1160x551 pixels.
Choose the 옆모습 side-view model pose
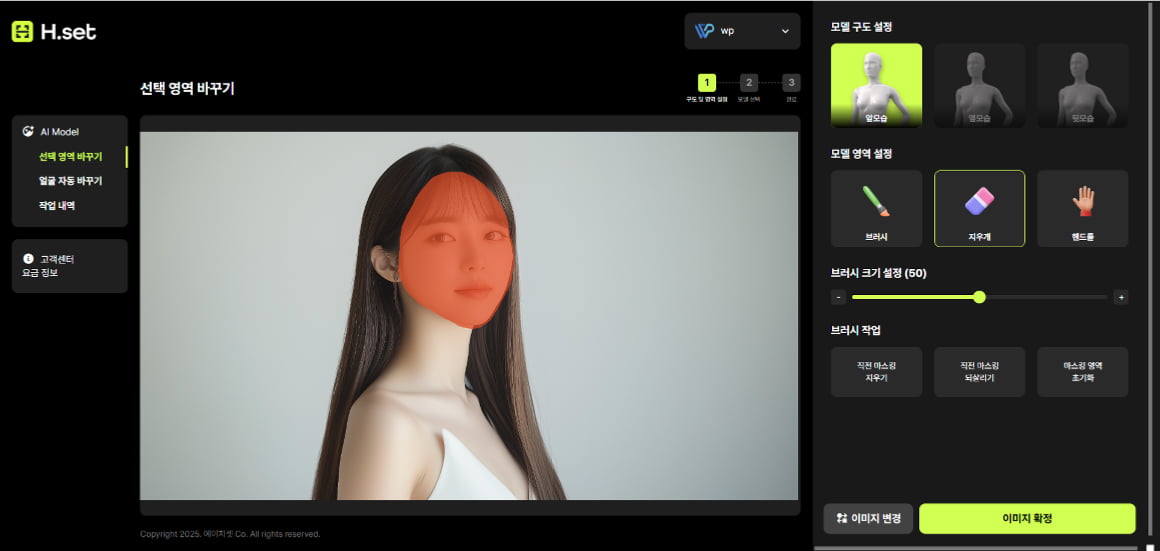979,85
